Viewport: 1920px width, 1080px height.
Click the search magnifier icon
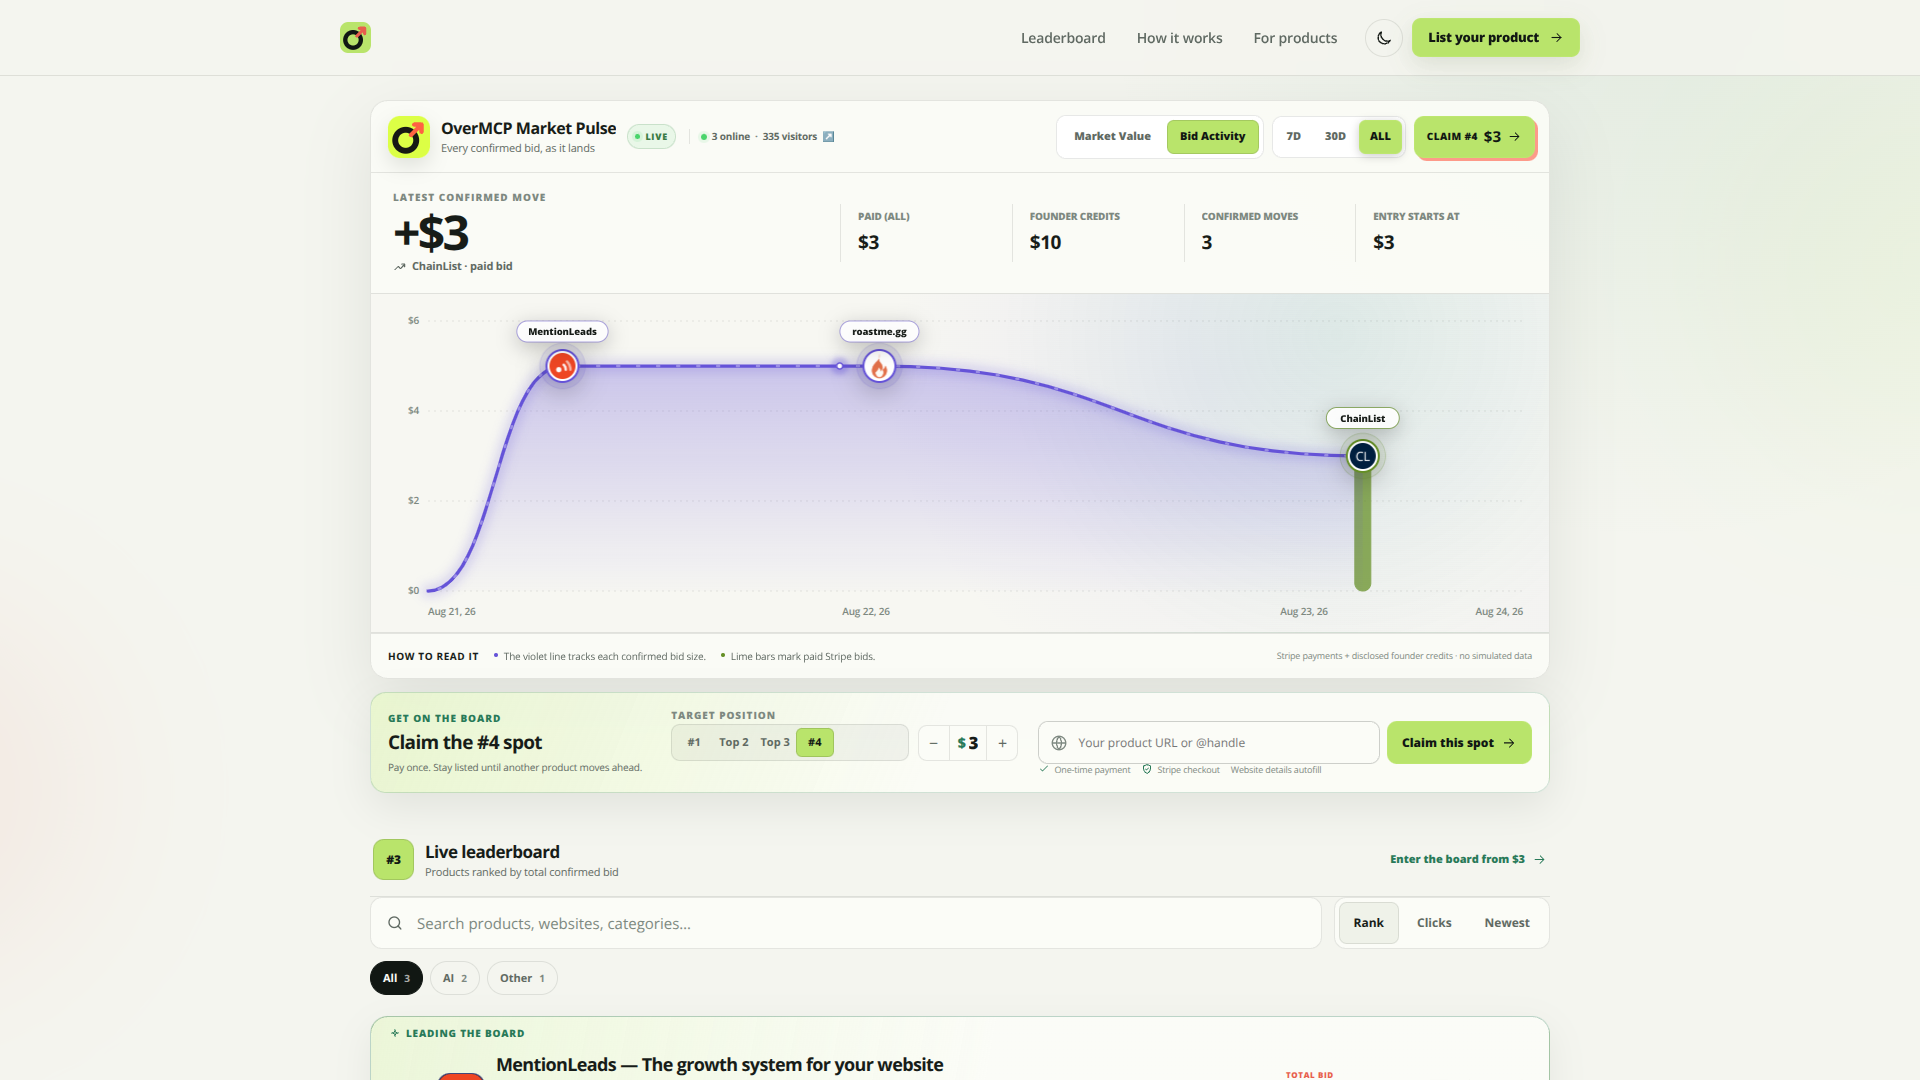pos(395,923)
